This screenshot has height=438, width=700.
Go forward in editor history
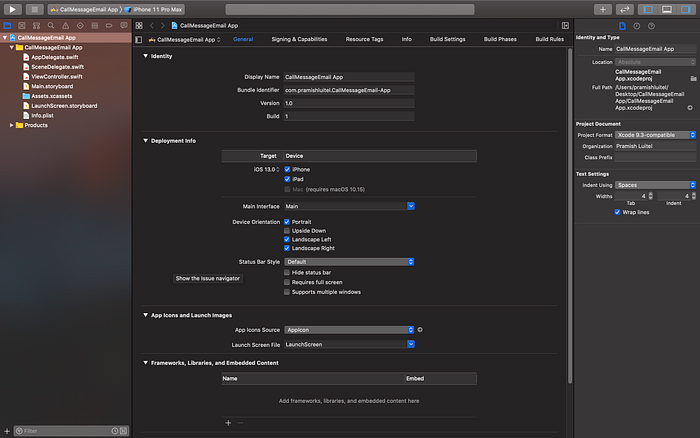tap(162, 25)
